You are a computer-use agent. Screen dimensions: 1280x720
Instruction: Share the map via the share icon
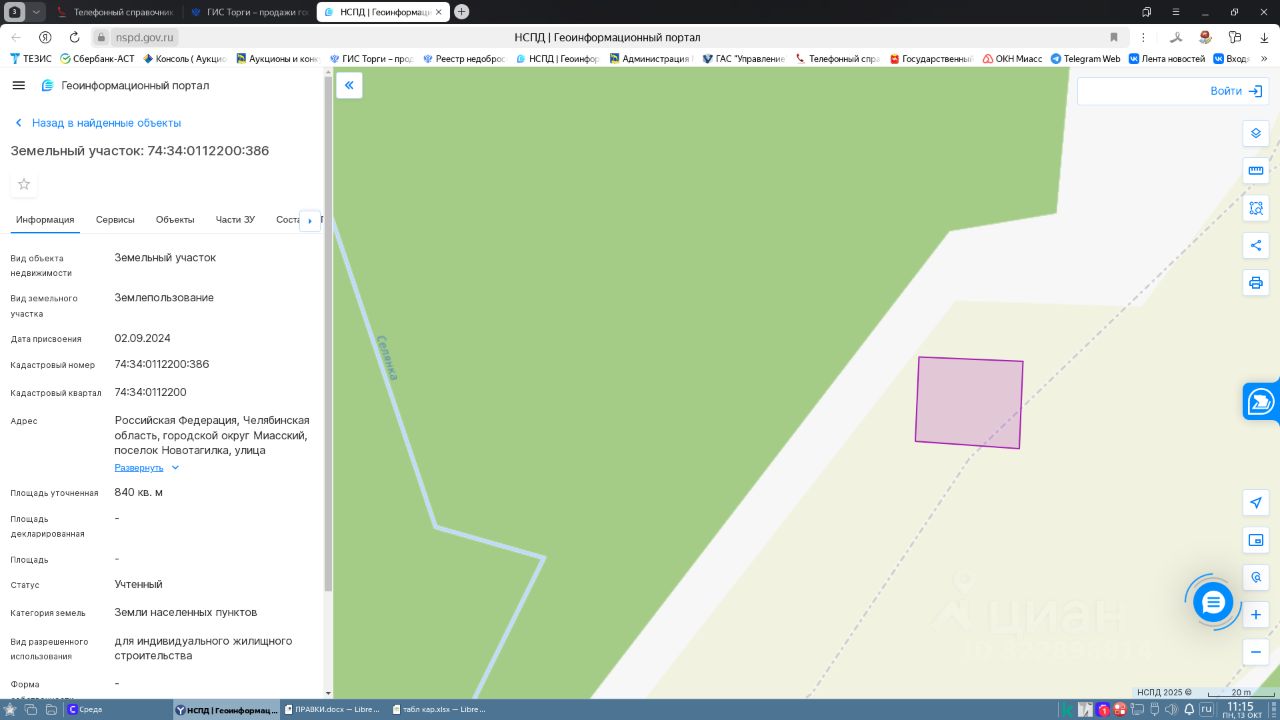[x=1256, y=246]
